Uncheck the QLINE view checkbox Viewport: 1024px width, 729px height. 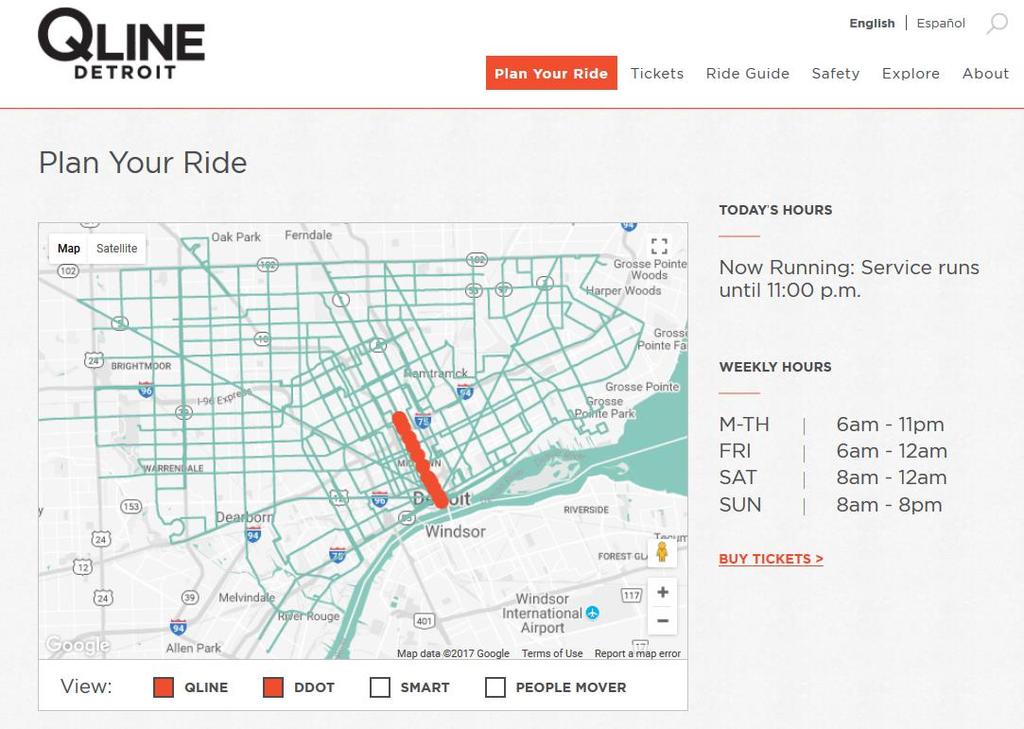coord(163,687)
